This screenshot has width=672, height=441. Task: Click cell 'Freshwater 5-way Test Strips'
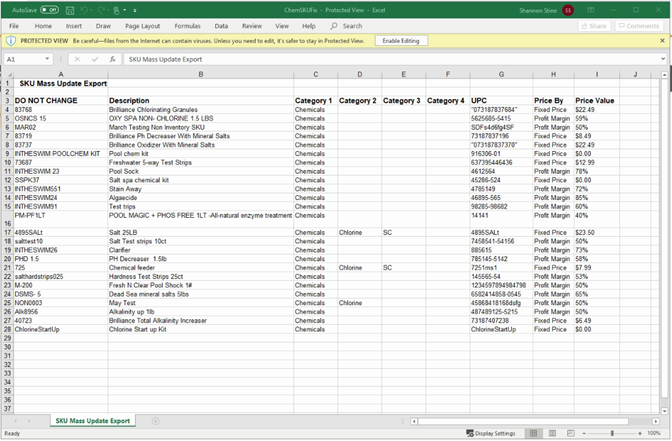click(201, 162)
